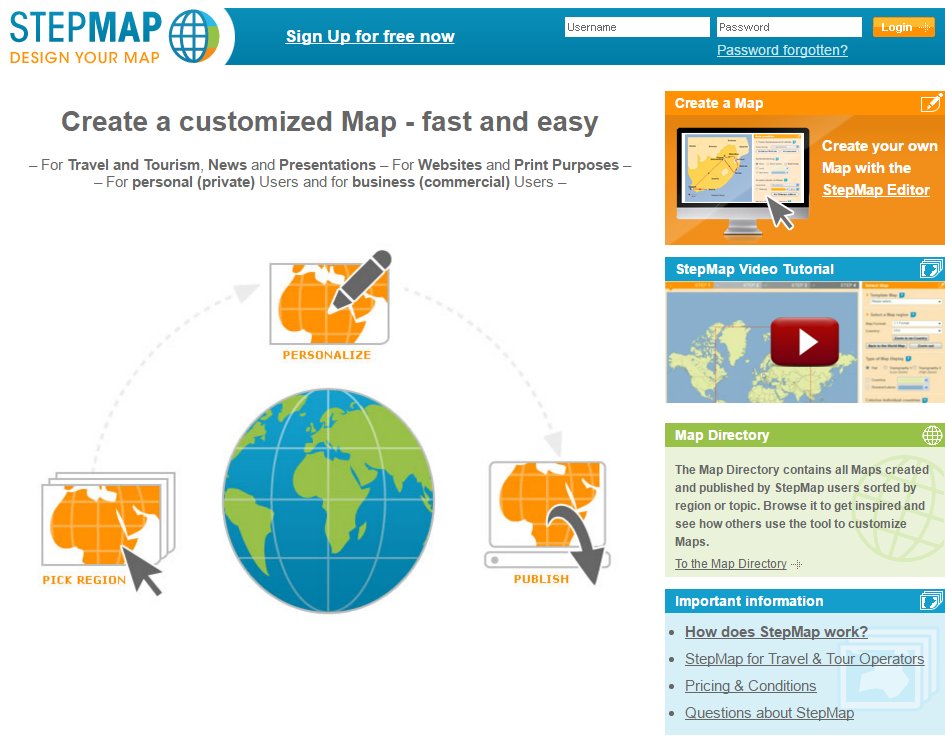
Task: Click the orange Login button
Action: click(x=903, y=27)
